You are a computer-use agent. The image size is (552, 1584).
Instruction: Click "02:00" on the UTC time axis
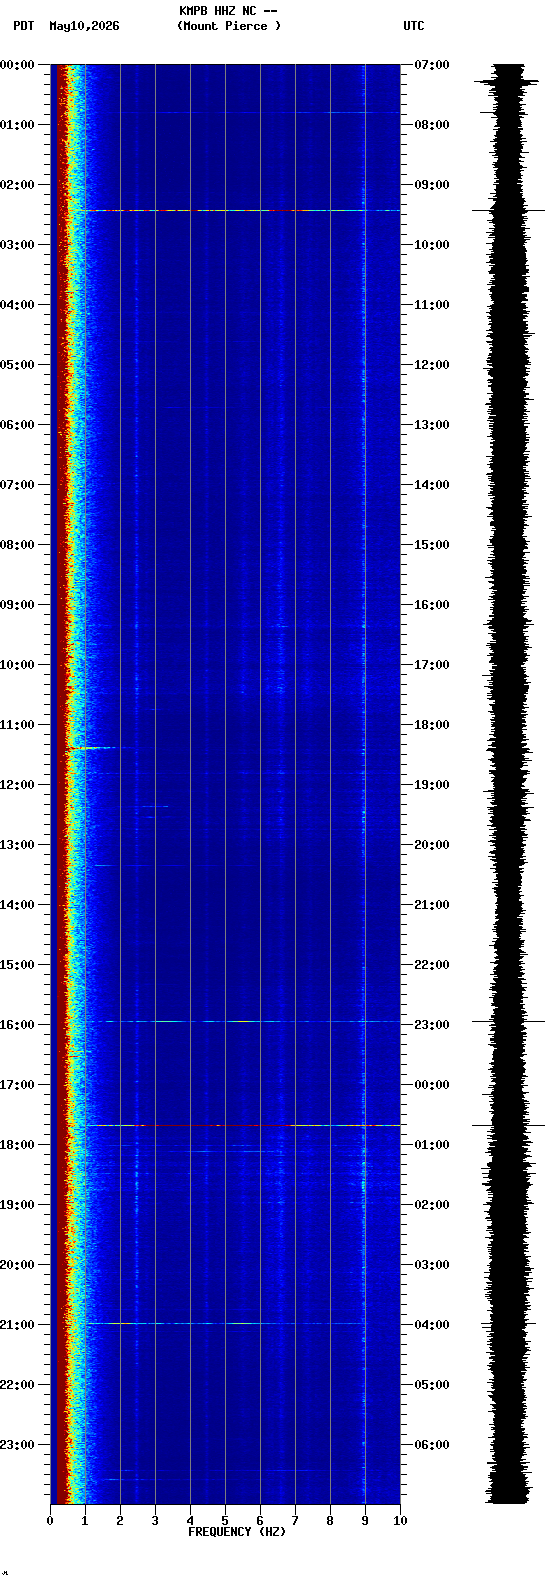pos(432,1205)
